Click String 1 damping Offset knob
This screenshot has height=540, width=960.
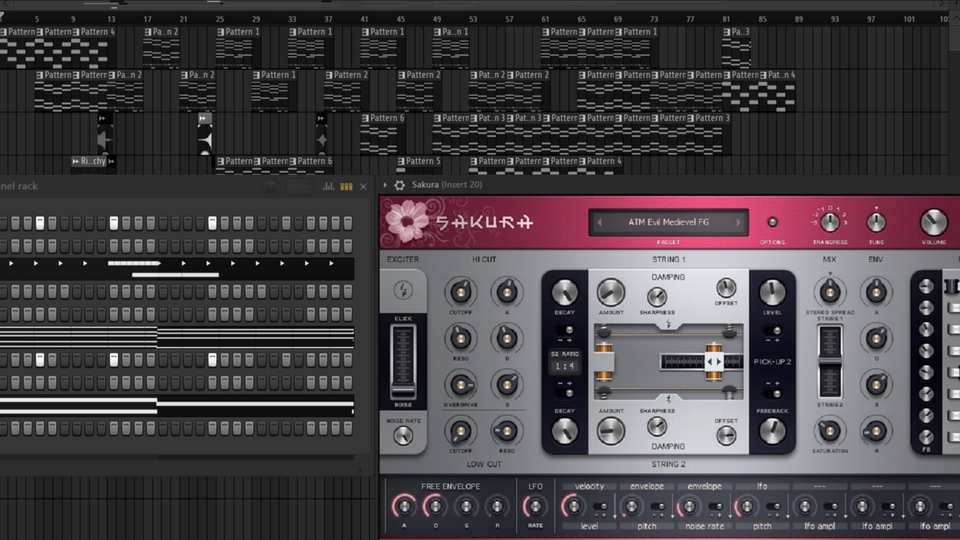click(x=726, y=288)
